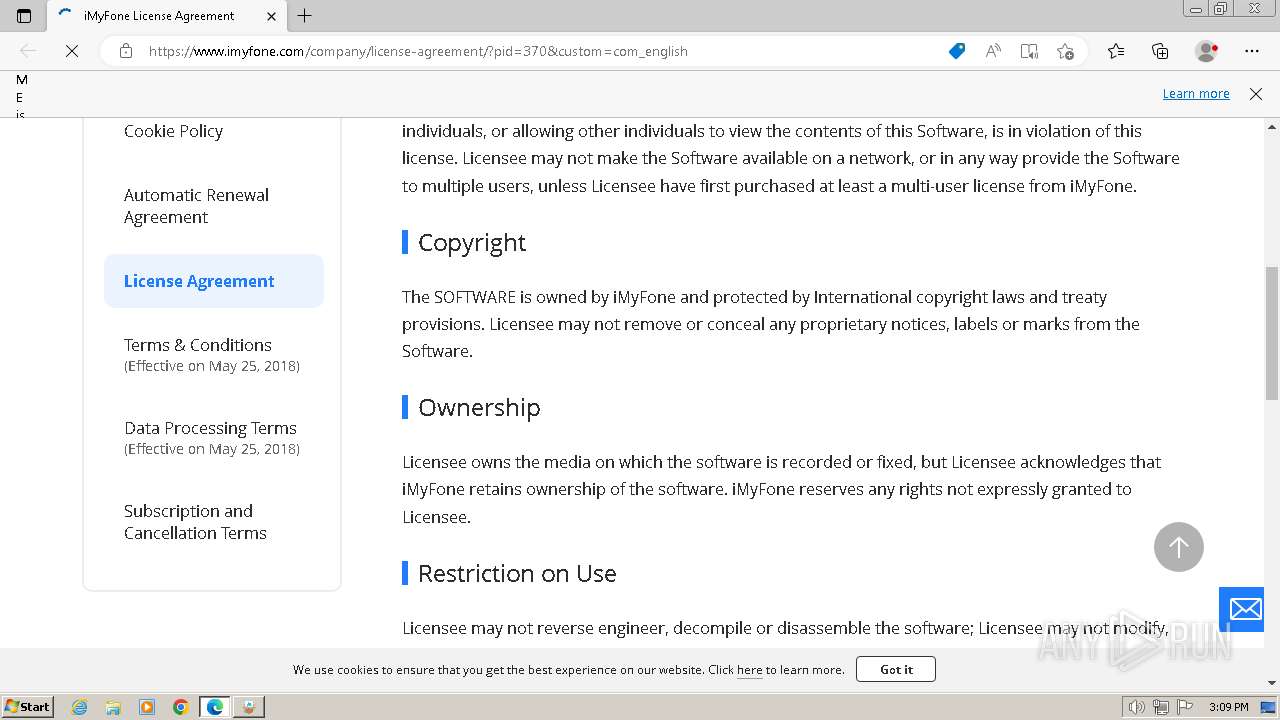View site information lock icon
The height and width of the screenshot is (720, 1280).
point(126,51)
